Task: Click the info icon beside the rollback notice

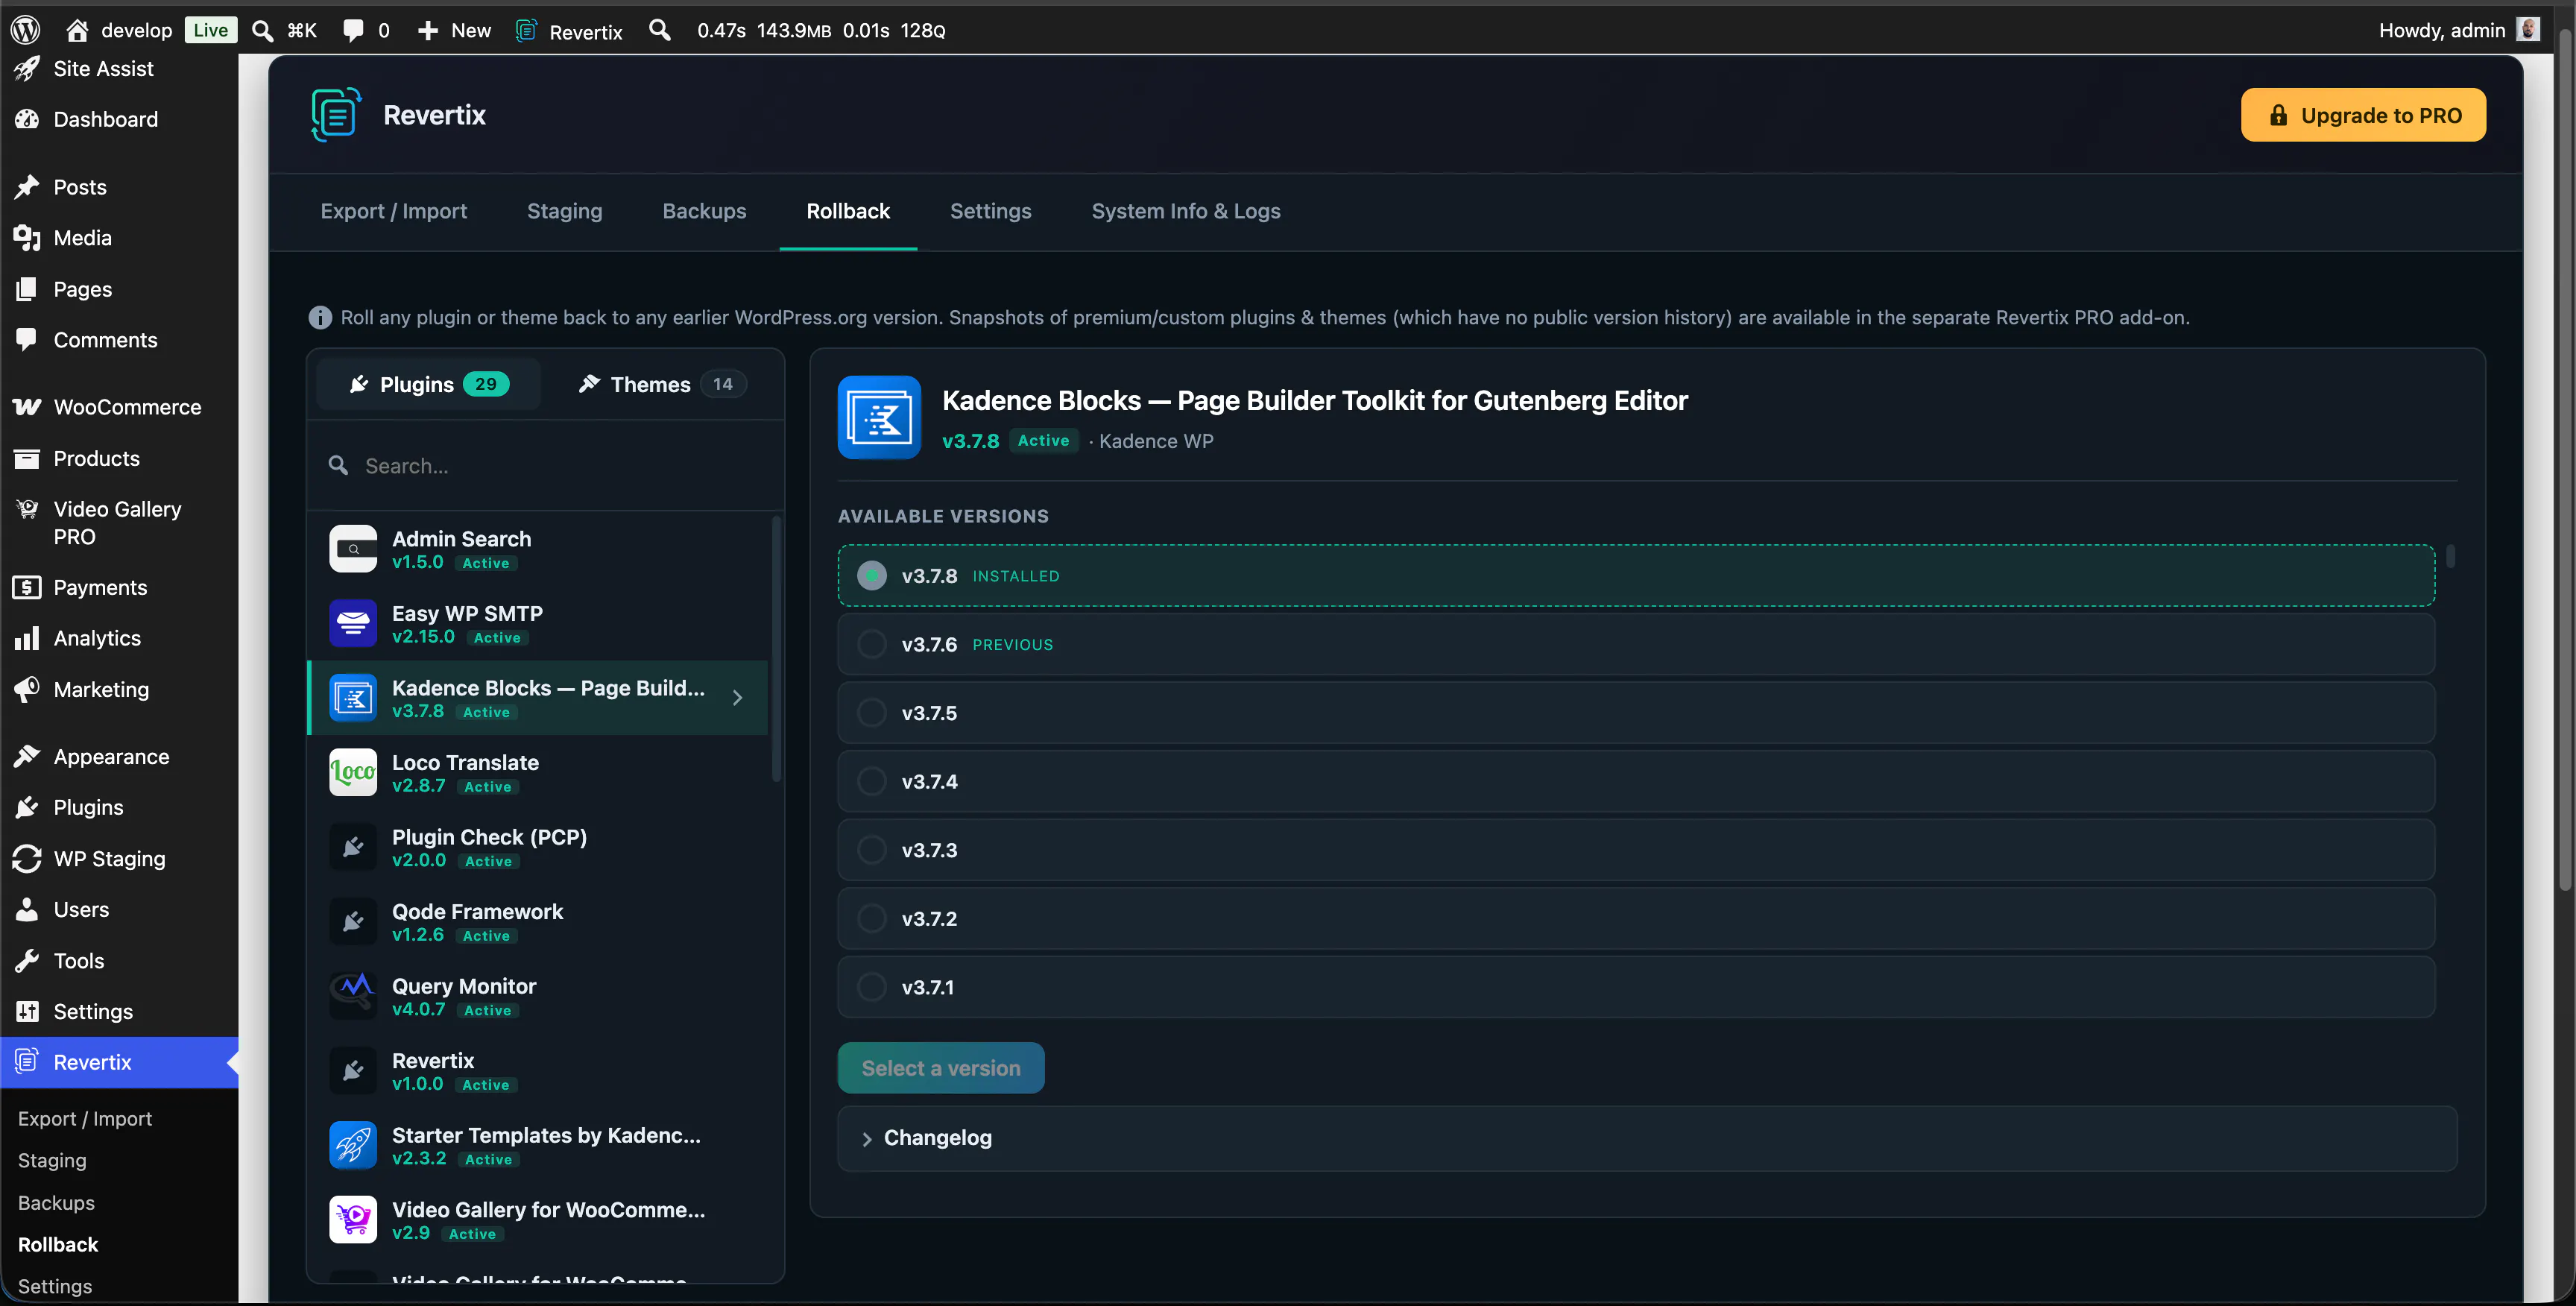Action: pyautogui.click(x=320, y=317)
